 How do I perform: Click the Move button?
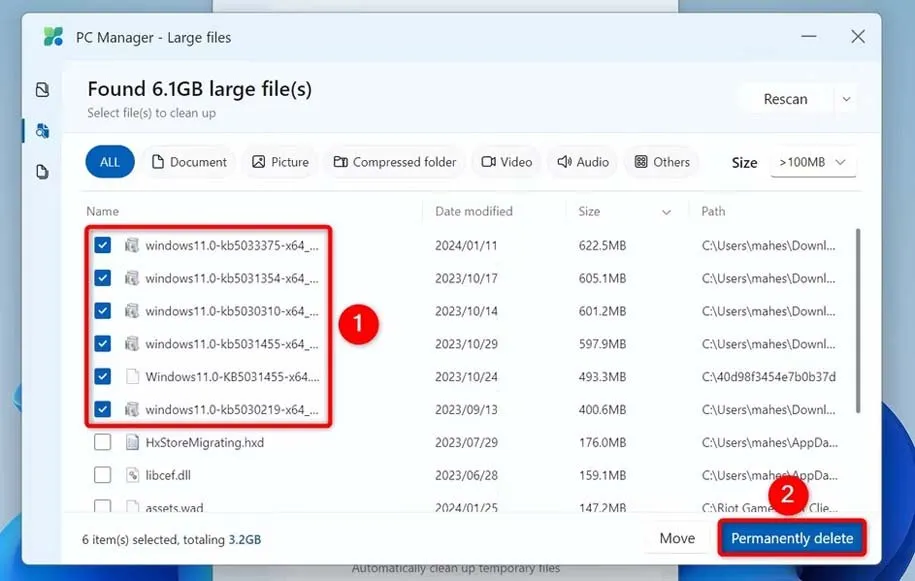coord(677,538)
